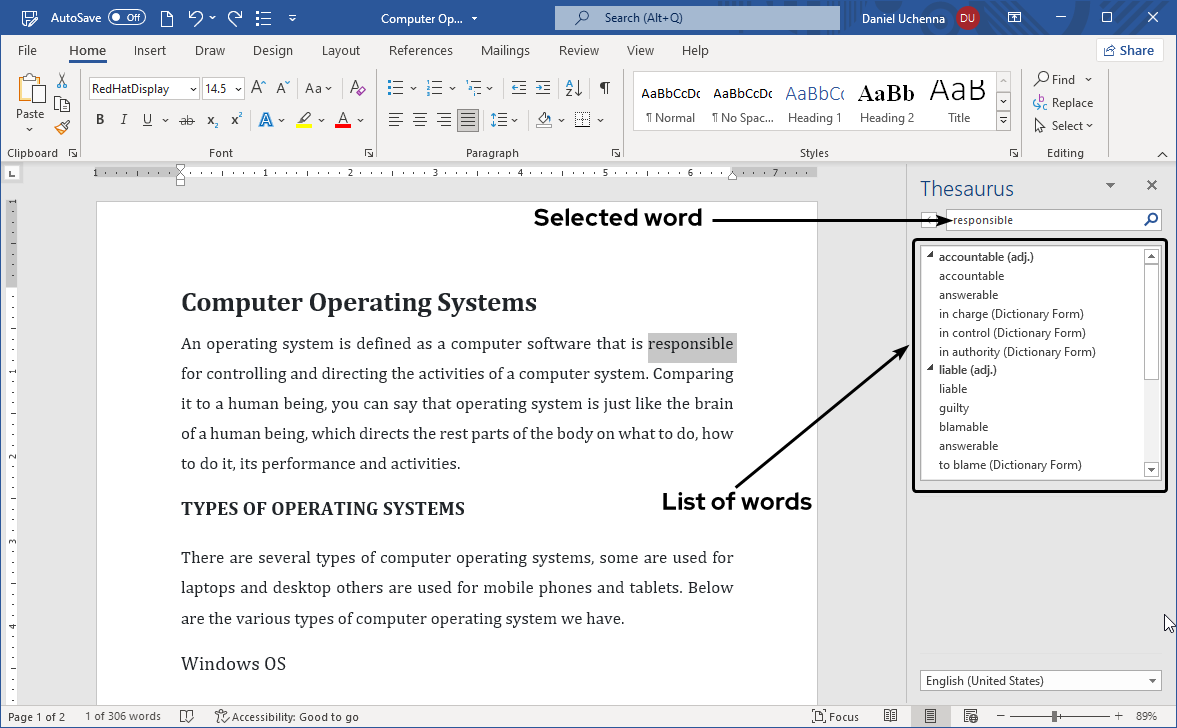Open the References tab
1177x728 pixels.
click(420, 51)
